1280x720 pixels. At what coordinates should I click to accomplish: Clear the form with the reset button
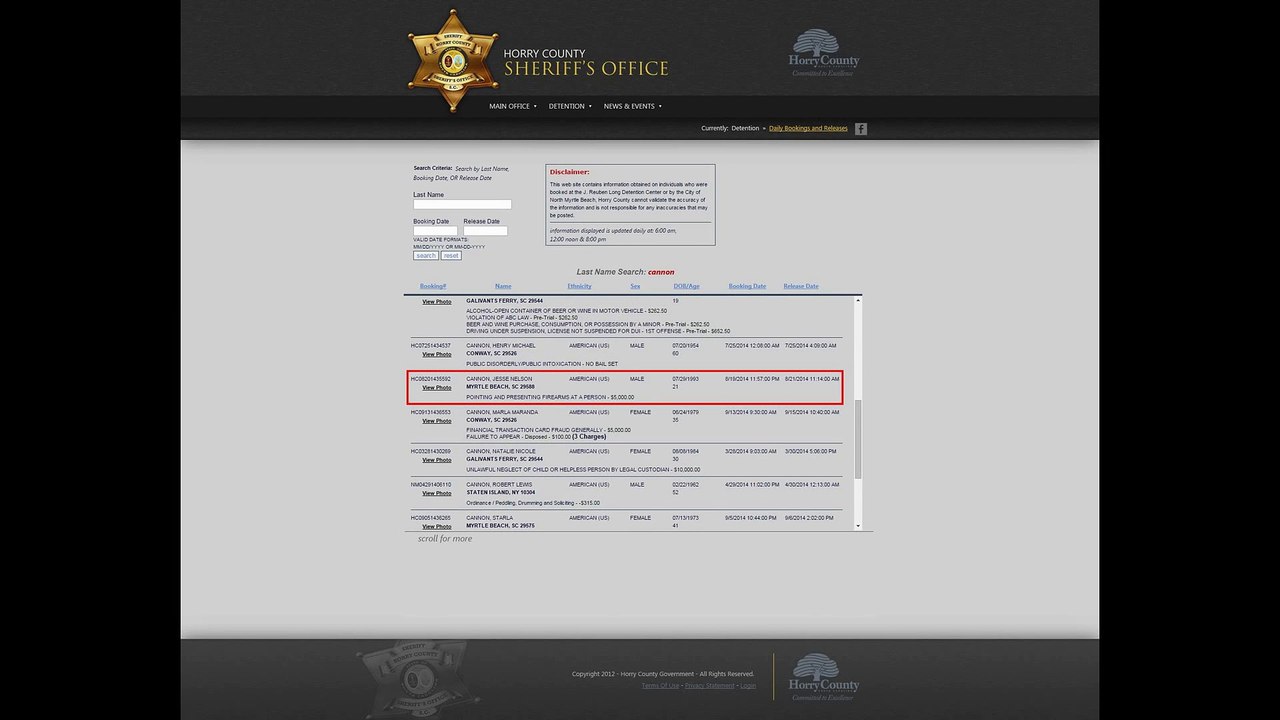click(x=451, y=256)
